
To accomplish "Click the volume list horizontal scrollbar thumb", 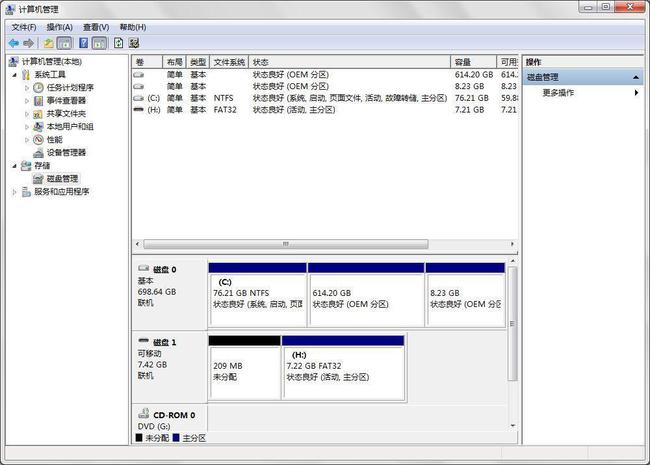I will (286, 244).
